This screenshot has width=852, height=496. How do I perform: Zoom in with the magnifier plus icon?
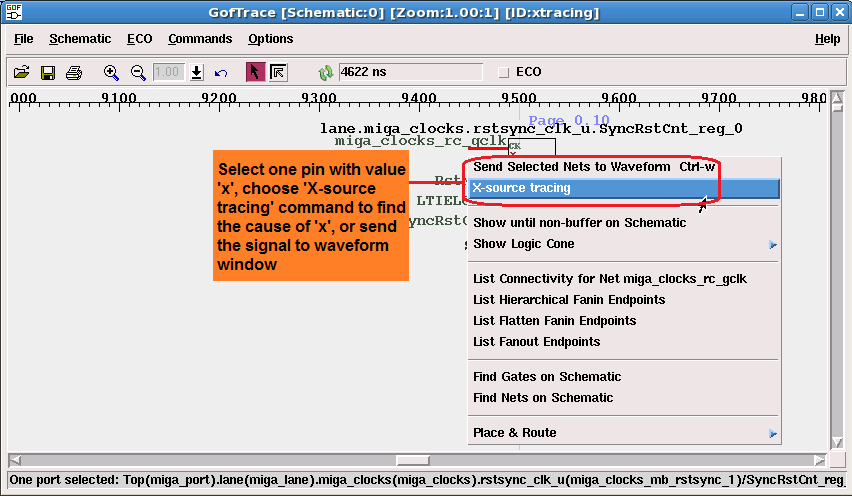[x=112, y=72]
